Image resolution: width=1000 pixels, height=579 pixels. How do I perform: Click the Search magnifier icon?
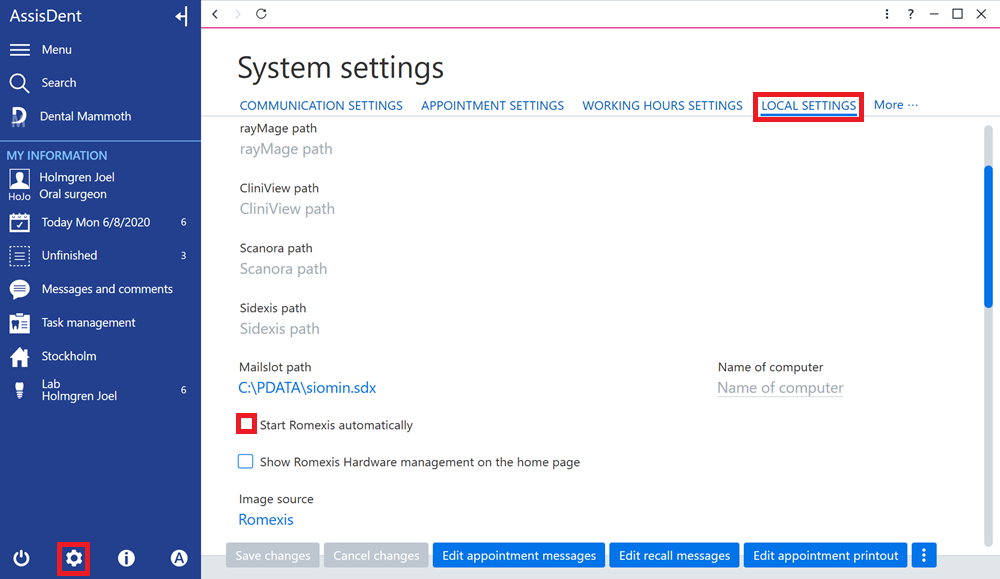[x=19, y=83]
